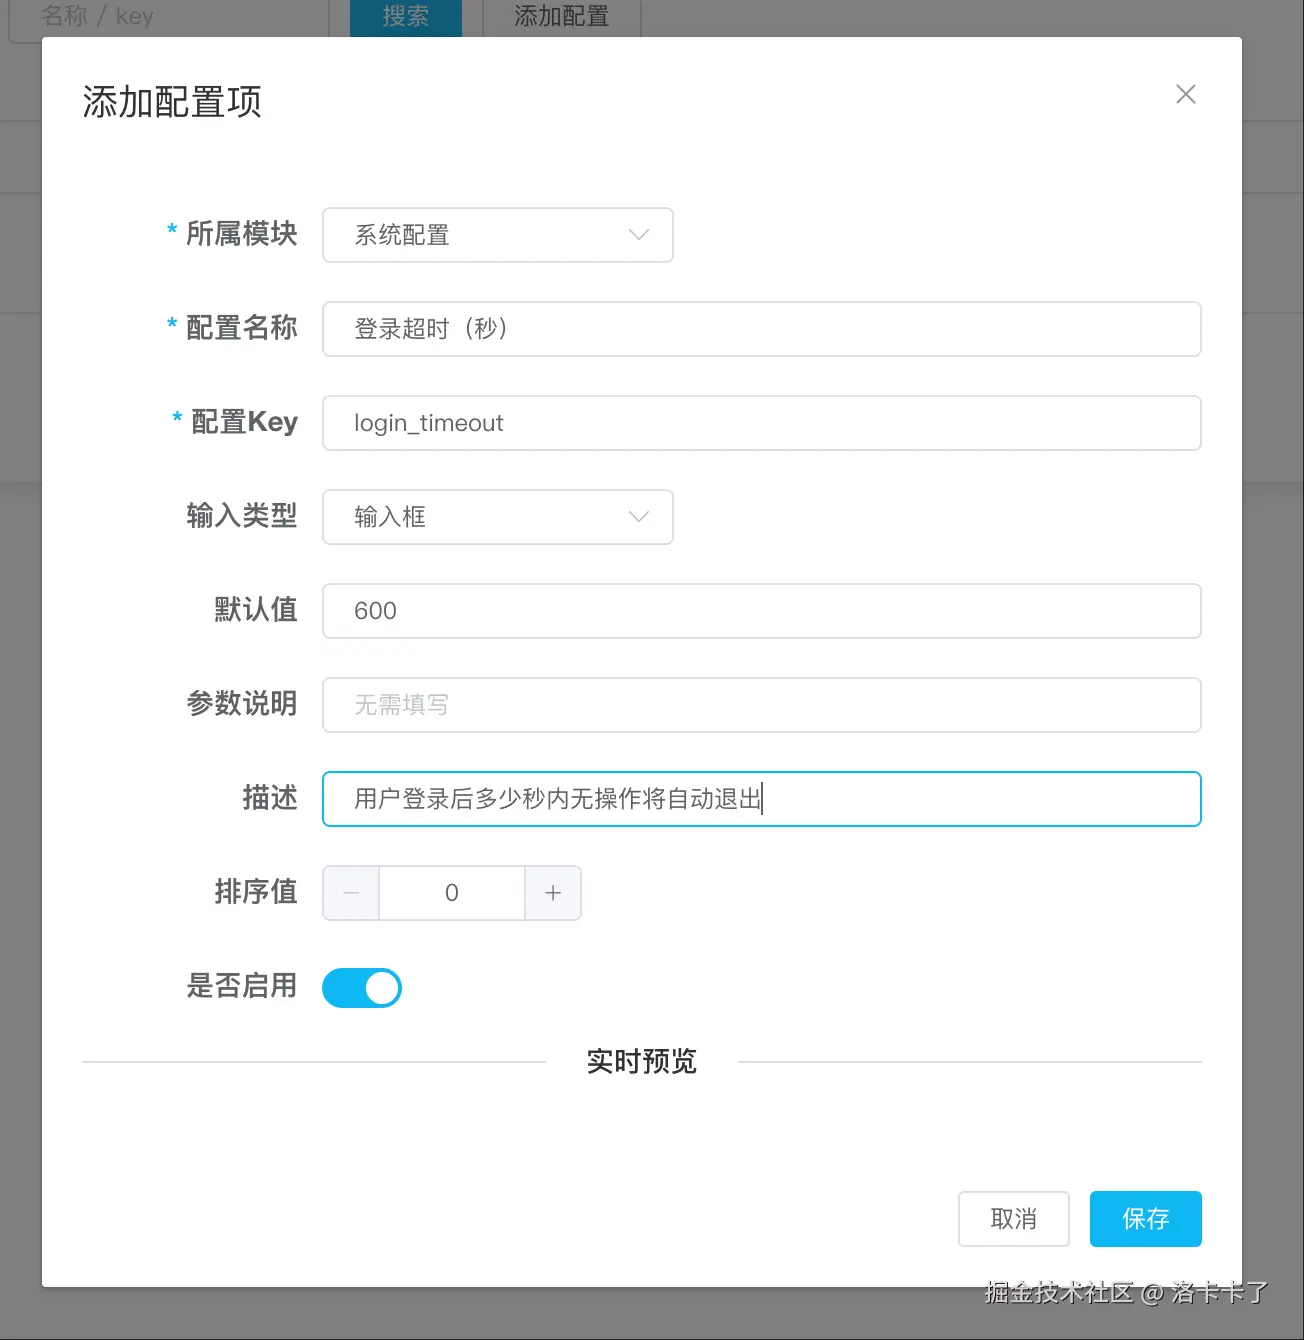Screen dimensions: 1304x1340
Task: Click the chevron arrow in the 系统配置 select
Action: 638,235
